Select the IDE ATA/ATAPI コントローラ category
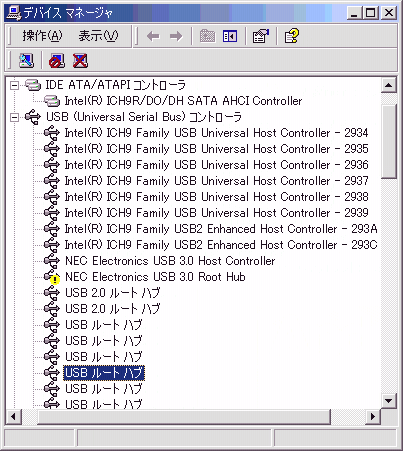 click(x=115, y=85)
